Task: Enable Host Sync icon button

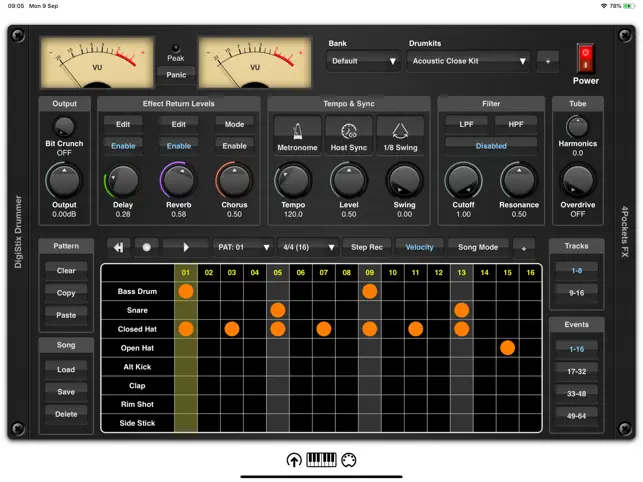Action: click(x=349, y=135)
